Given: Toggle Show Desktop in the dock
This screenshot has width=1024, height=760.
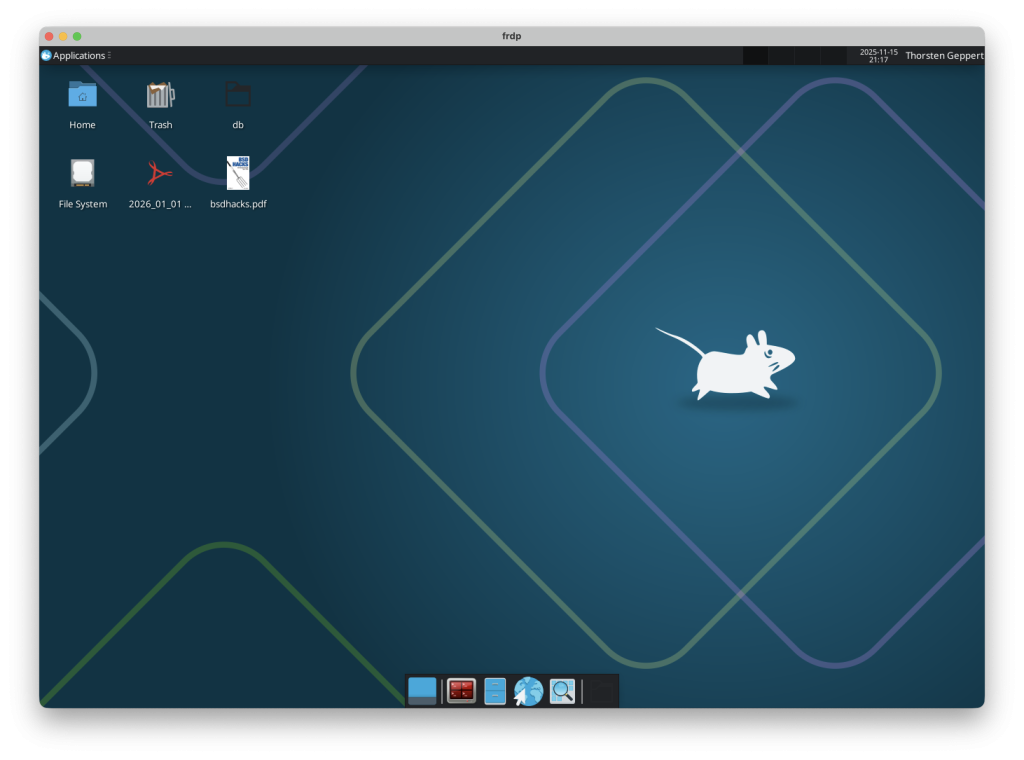Looking at the screenshot, I should (421, 690).
